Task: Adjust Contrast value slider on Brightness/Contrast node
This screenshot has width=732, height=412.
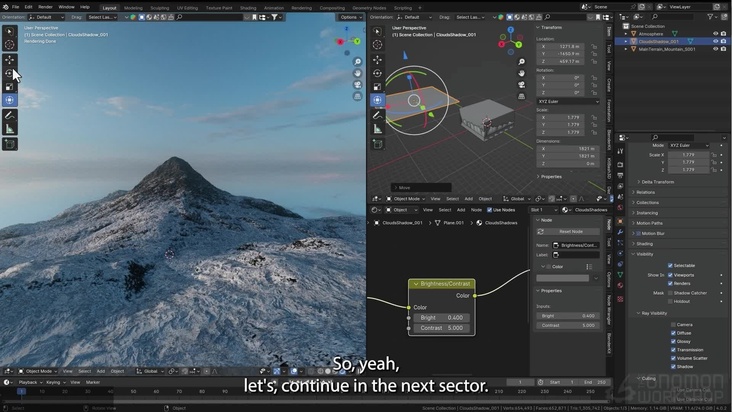Action: [x=441, y=328]
